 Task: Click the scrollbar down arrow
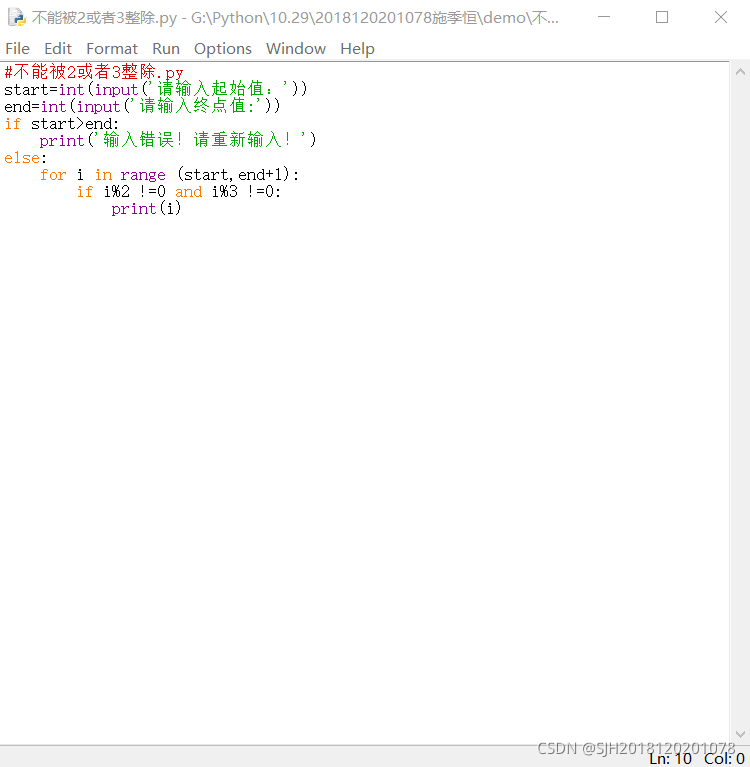pos(740,734)
